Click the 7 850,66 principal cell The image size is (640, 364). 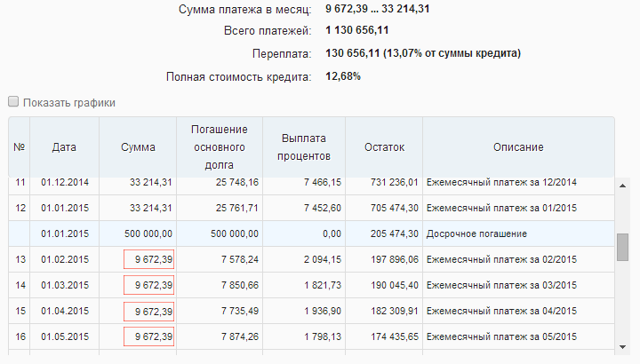[240, 285]
